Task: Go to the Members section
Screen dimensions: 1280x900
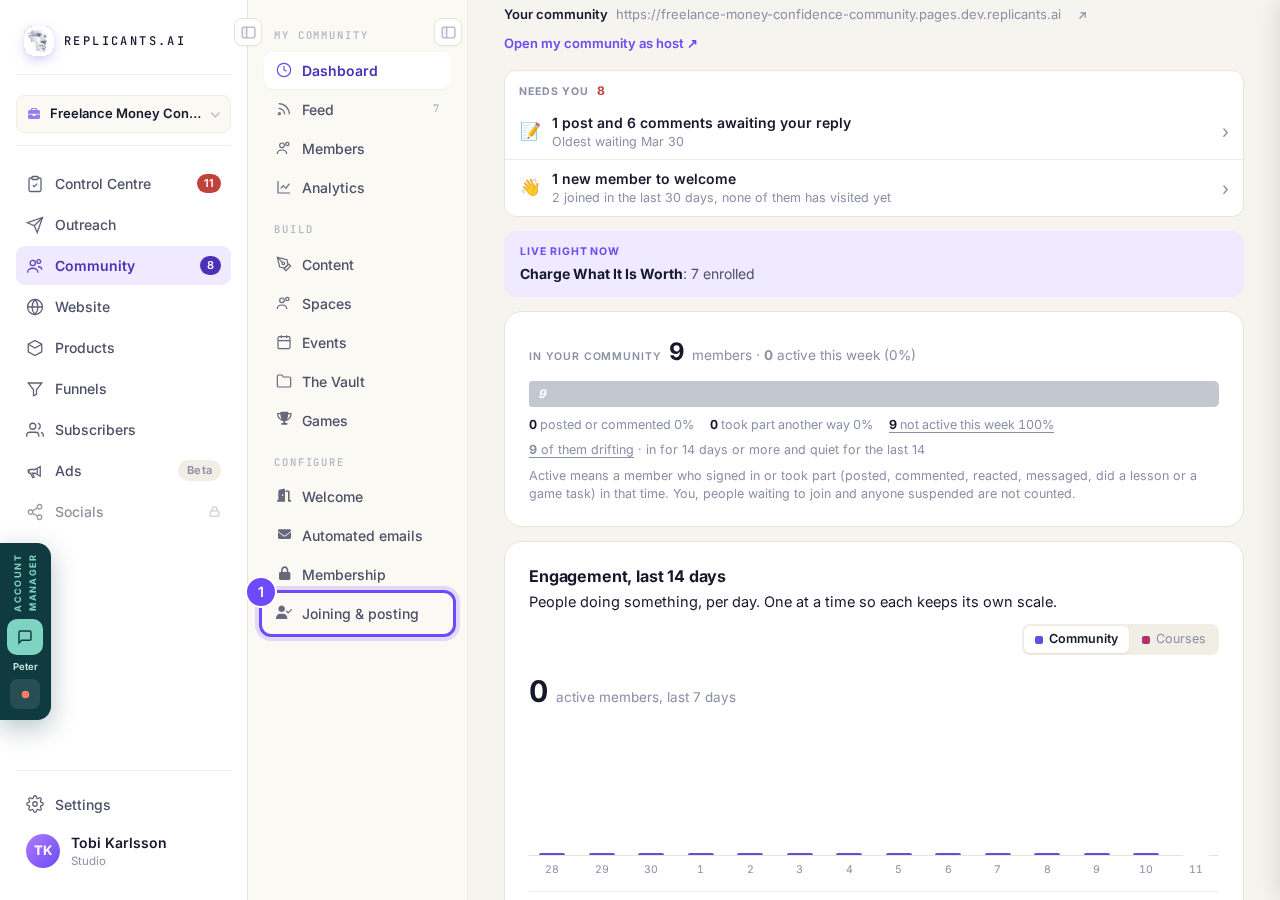Action: coord(357,149)
